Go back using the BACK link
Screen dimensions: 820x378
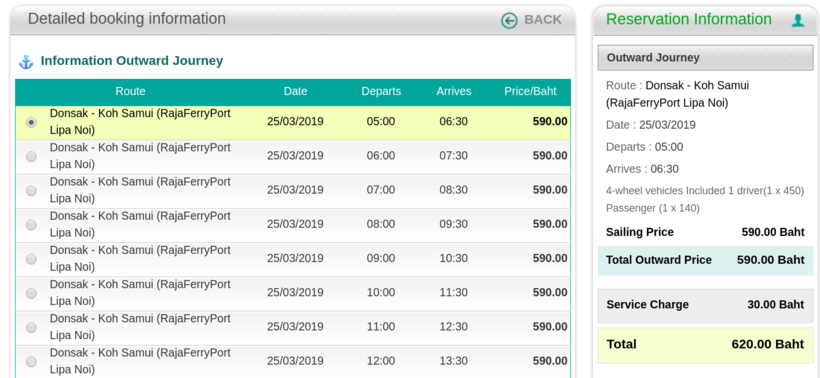point(543,20)
